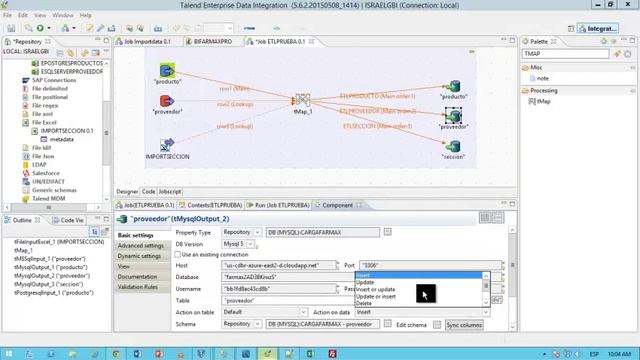Image resolution: width=640 pixels, height=360 pixels.
Task: Toggle Use an existing connection checkbox
Action: pyautogui.click(x=178, y=254)
